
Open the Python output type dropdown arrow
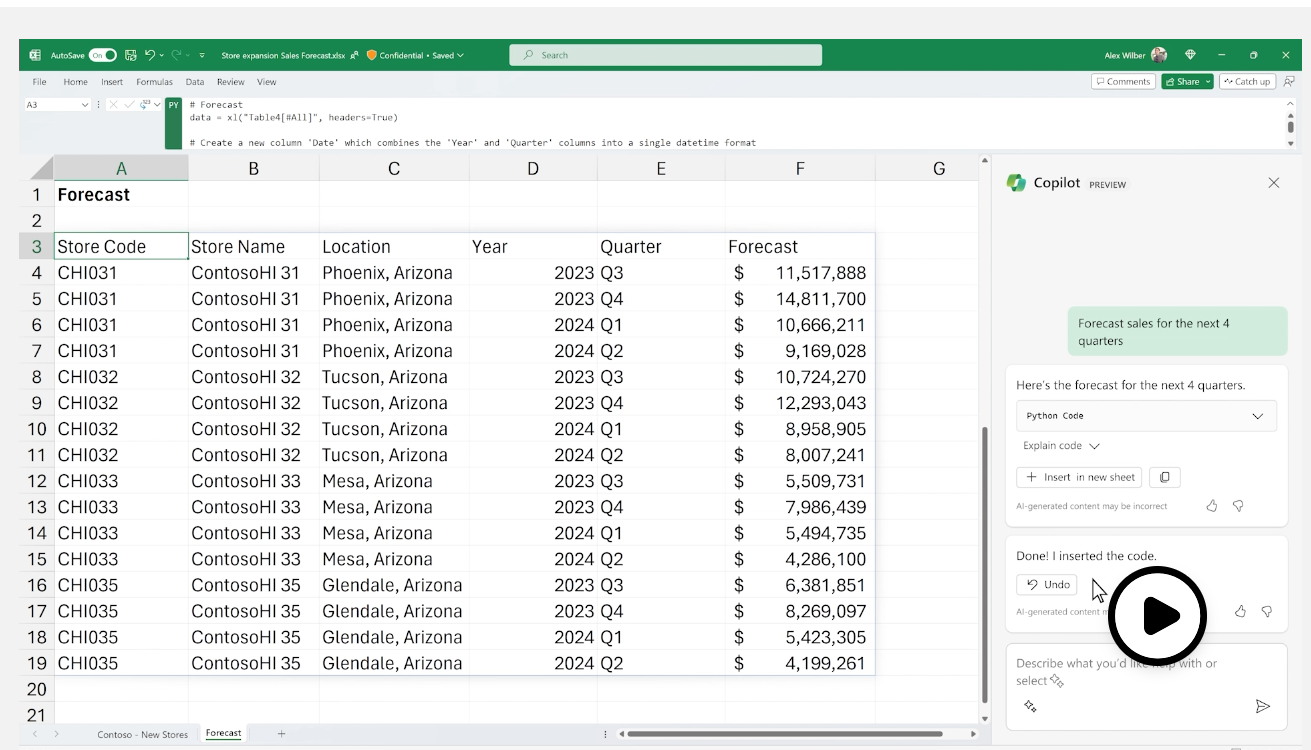click(x=157, y=104)
